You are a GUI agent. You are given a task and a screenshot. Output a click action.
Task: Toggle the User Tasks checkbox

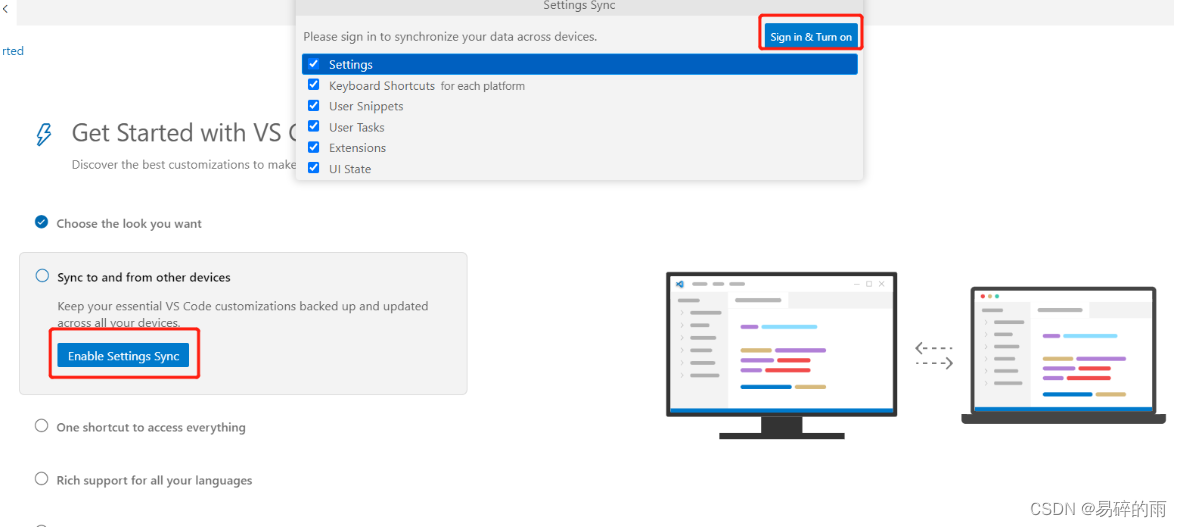[314, 127]
